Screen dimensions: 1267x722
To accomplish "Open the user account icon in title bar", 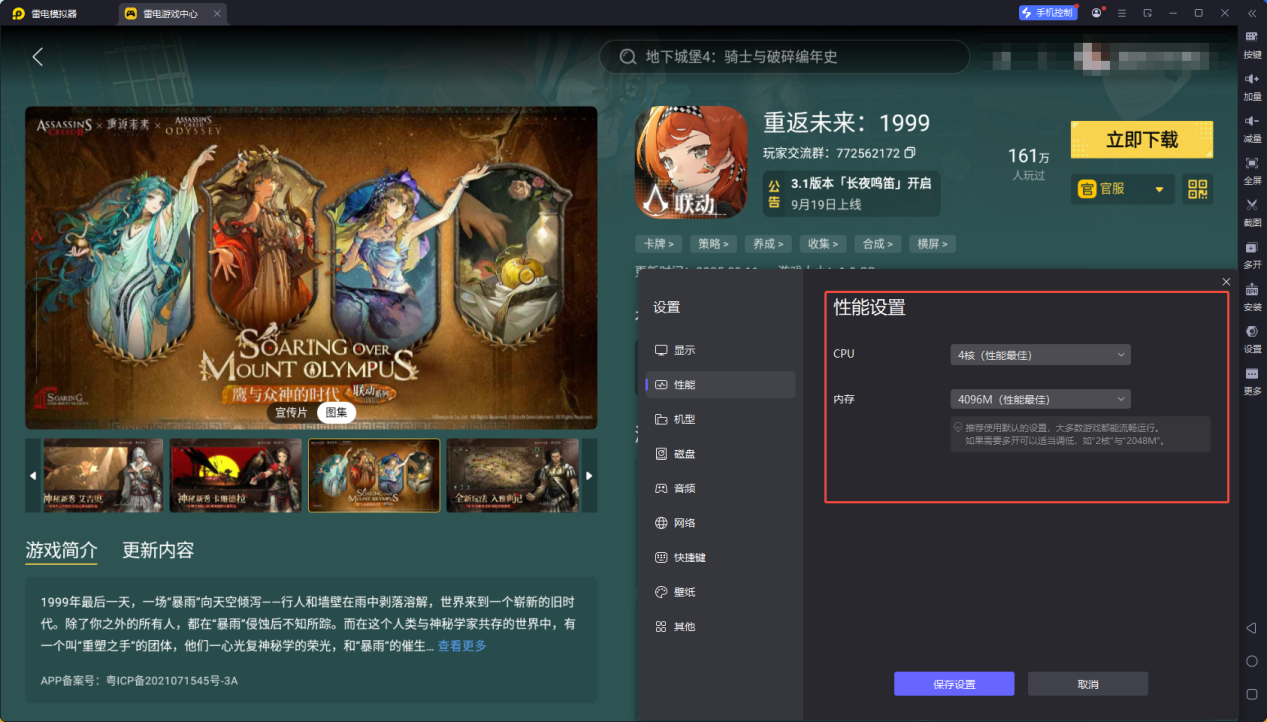I will [1097, 13].
